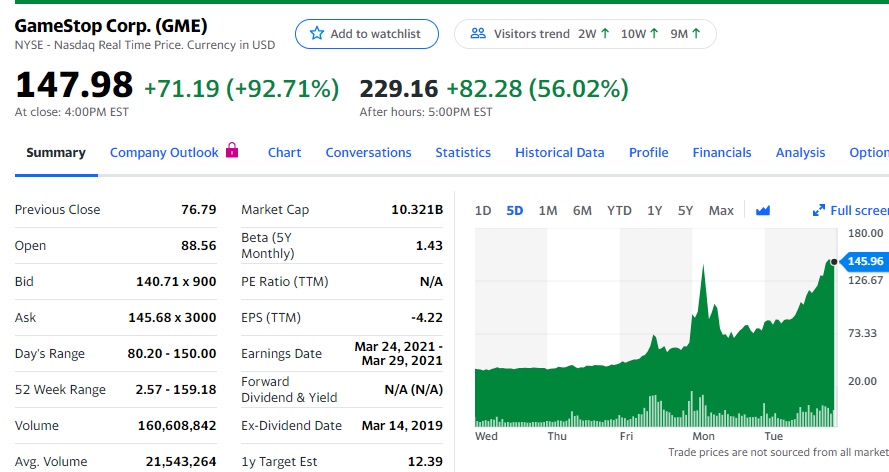Click the Add to watchlist button

coord(367,34)
